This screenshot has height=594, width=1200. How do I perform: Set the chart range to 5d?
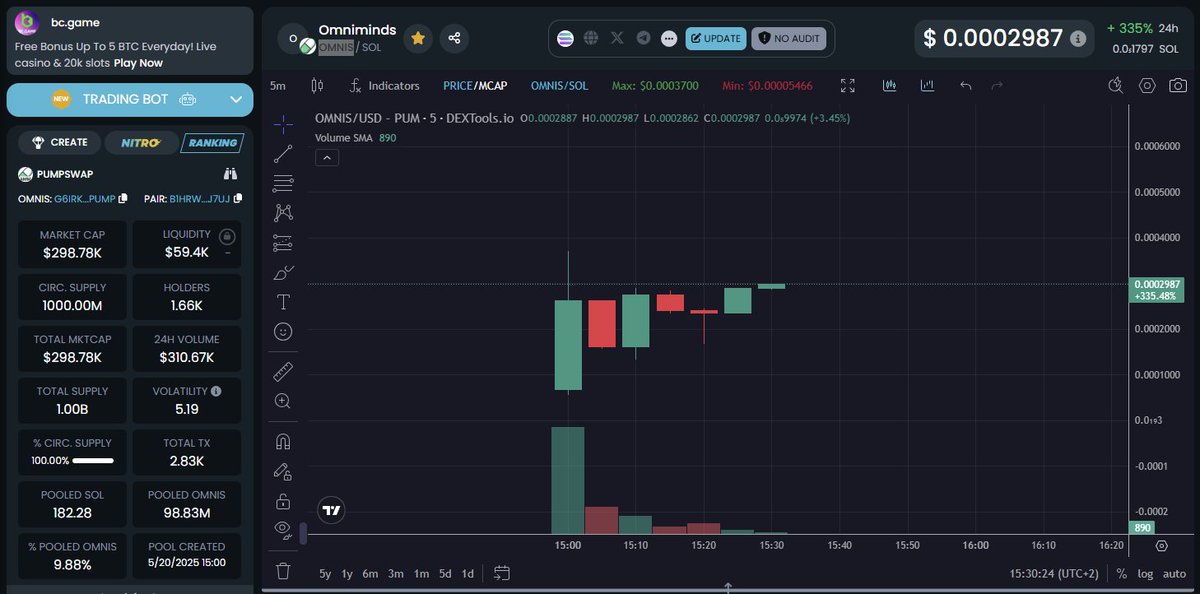point(445,574)
